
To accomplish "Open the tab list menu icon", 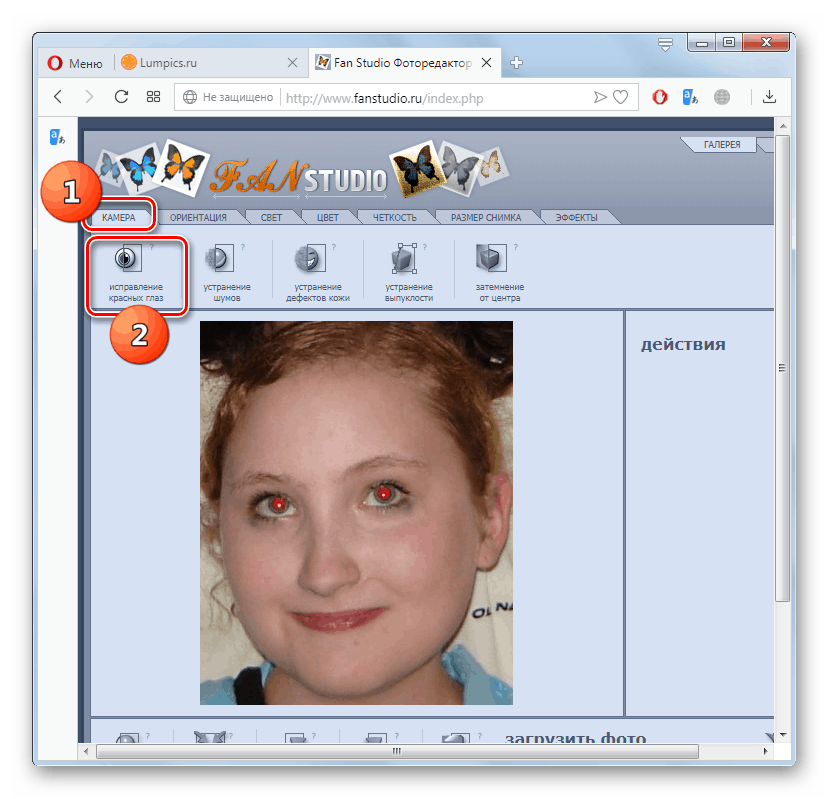I will tap(665, 44).
